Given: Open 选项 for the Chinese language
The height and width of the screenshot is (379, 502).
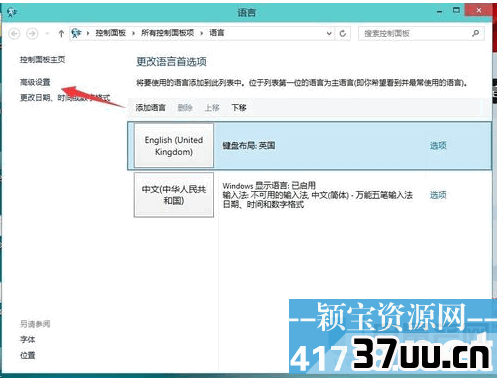Looking at the screenshot, I should [438, 195].
